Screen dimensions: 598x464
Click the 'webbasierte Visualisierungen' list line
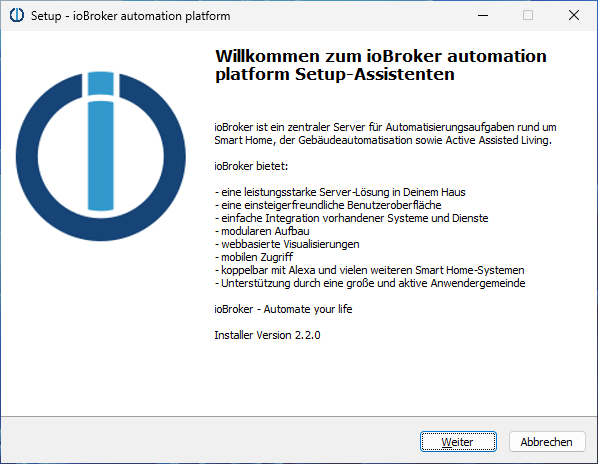click(287, 244)
